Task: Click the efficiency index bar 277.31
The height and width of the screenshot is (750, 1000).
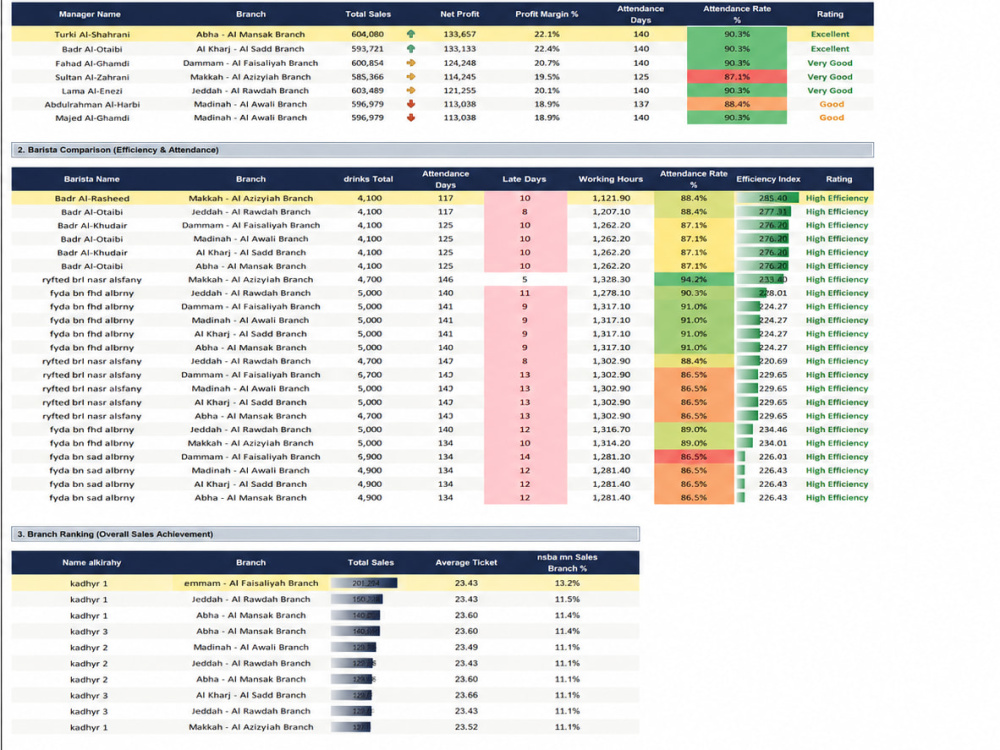Action: [764, 212]
